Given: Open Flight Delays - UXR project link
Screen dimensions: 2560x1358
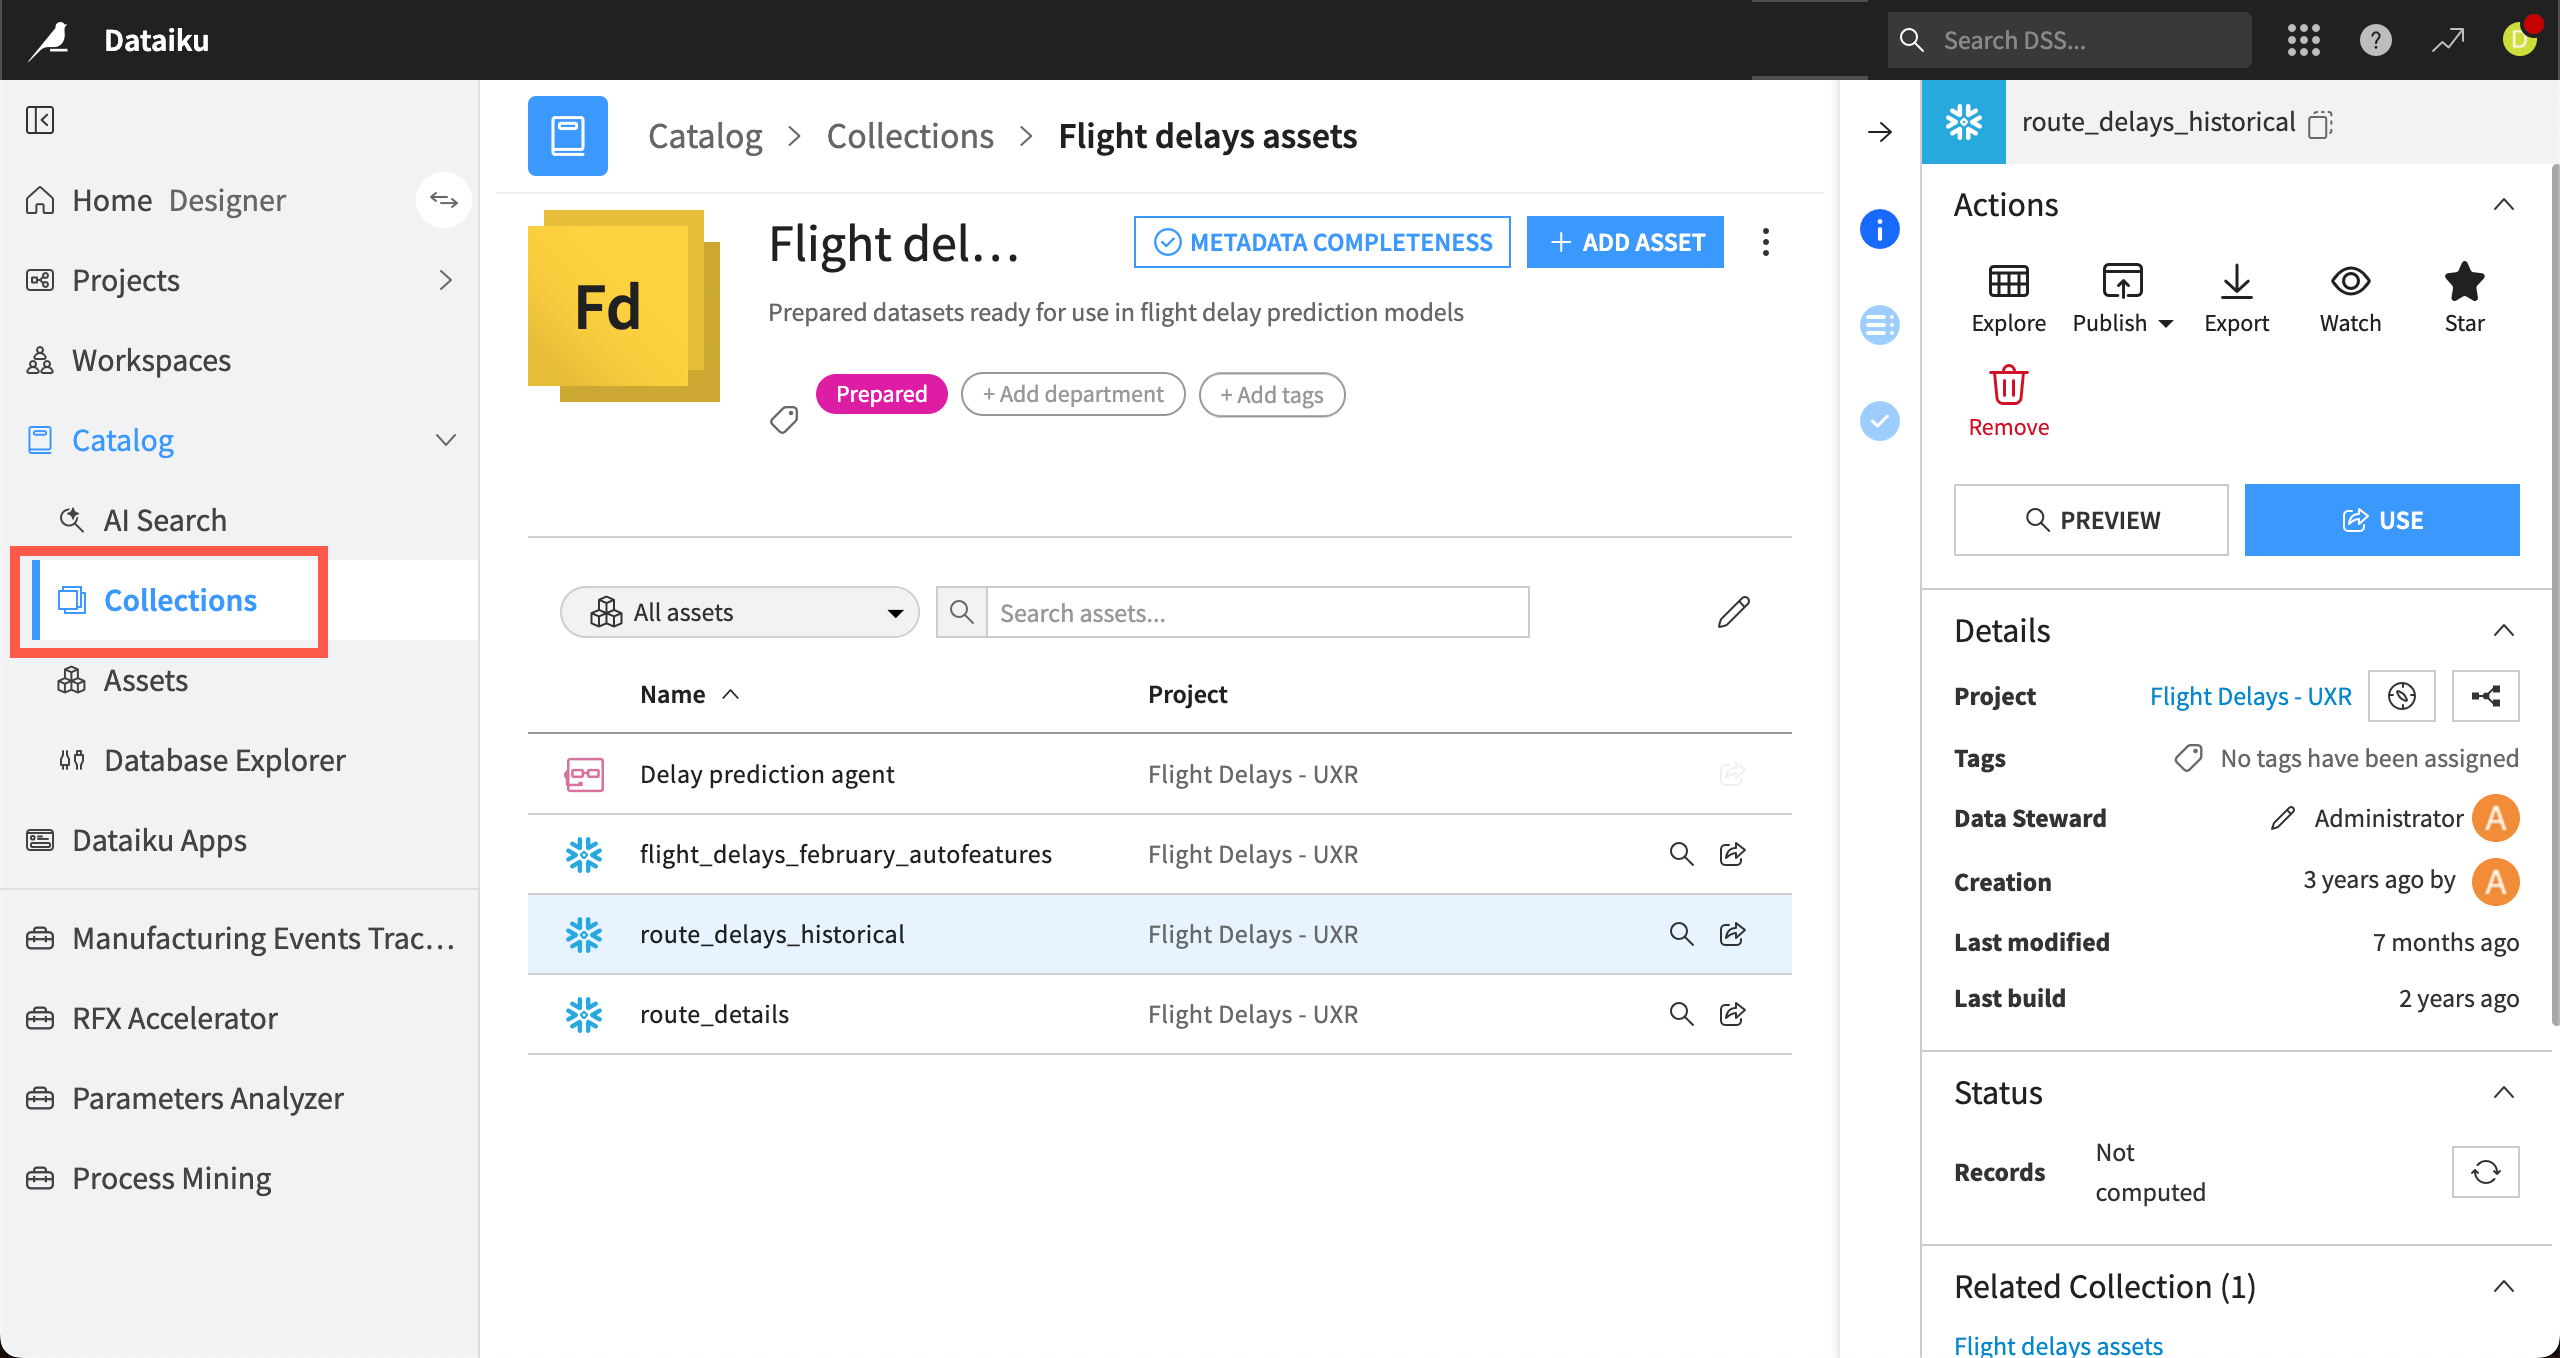Looking at the screenshot, I should pyautogui.click(x=2251, y=696).
